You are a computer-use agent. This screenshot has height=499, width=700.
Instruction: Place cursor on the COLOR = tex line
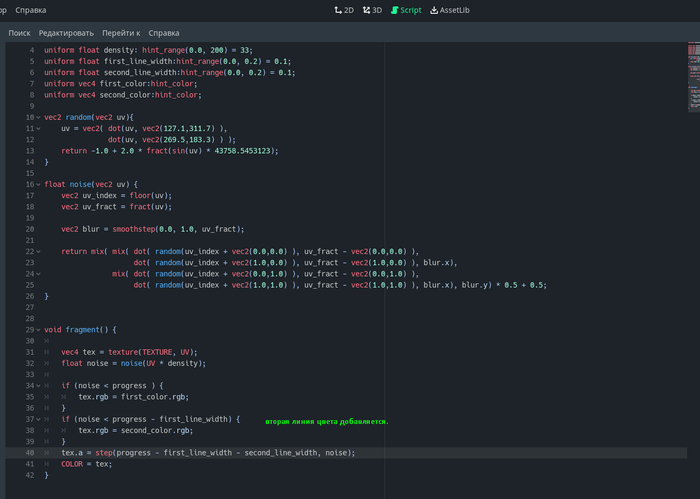[x=86, y=463]
